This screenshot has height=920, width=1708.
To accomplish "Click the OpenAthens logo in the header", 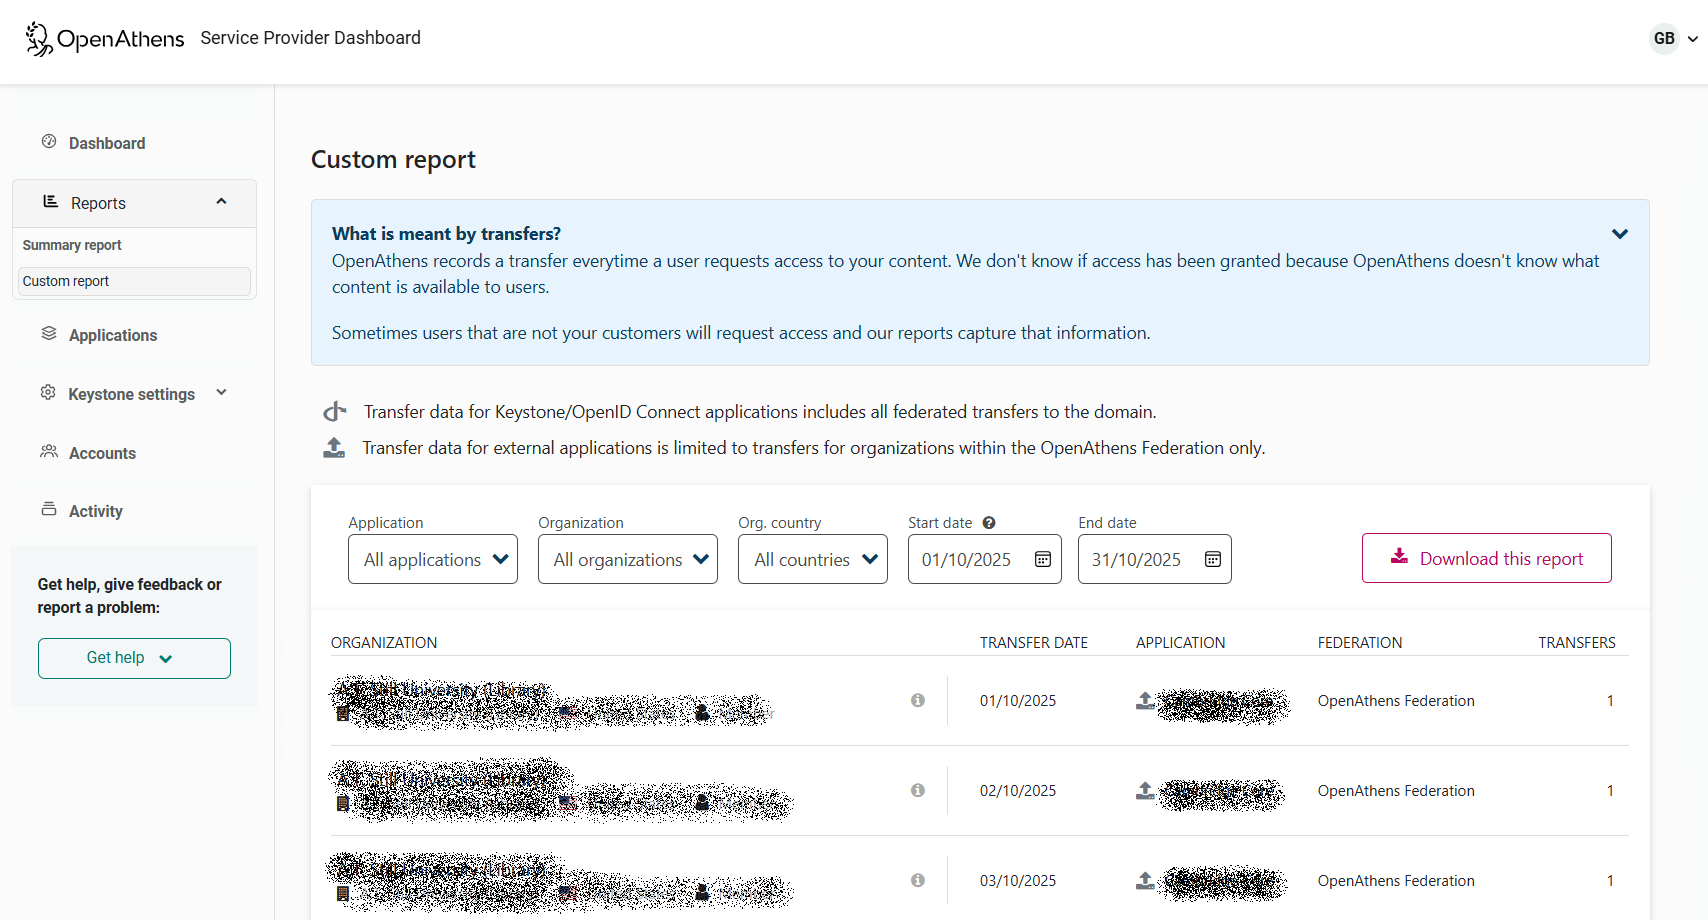I will pos(104,38).
